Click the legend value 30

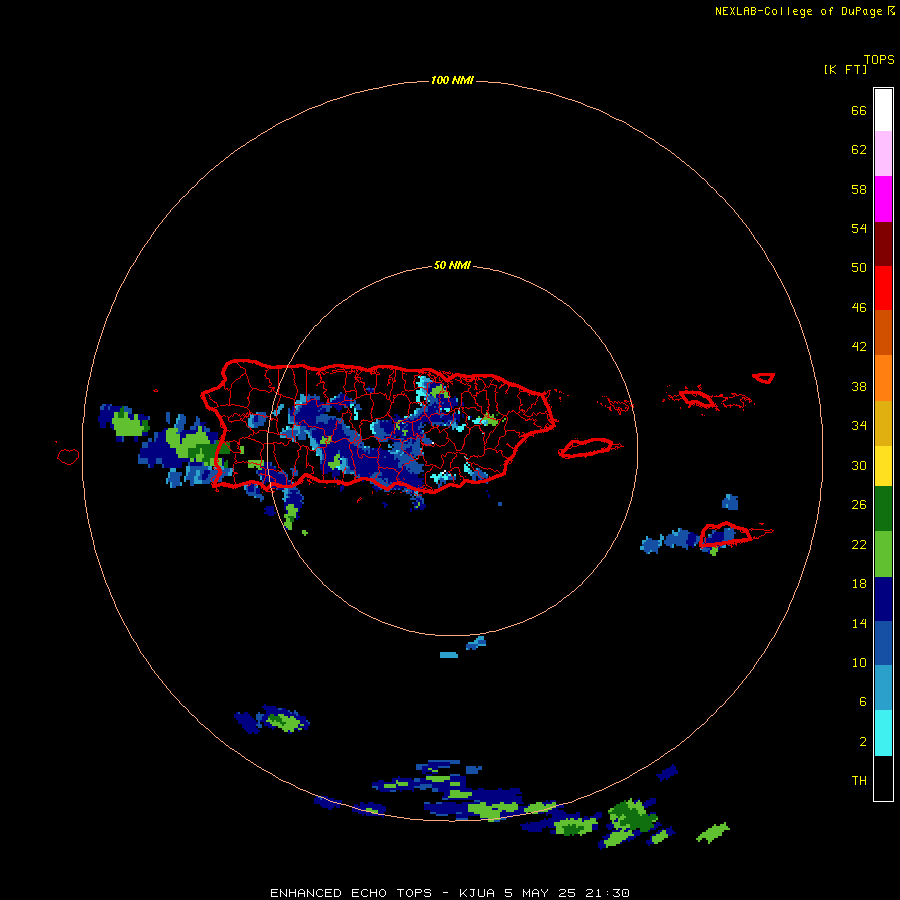(859, 465)
